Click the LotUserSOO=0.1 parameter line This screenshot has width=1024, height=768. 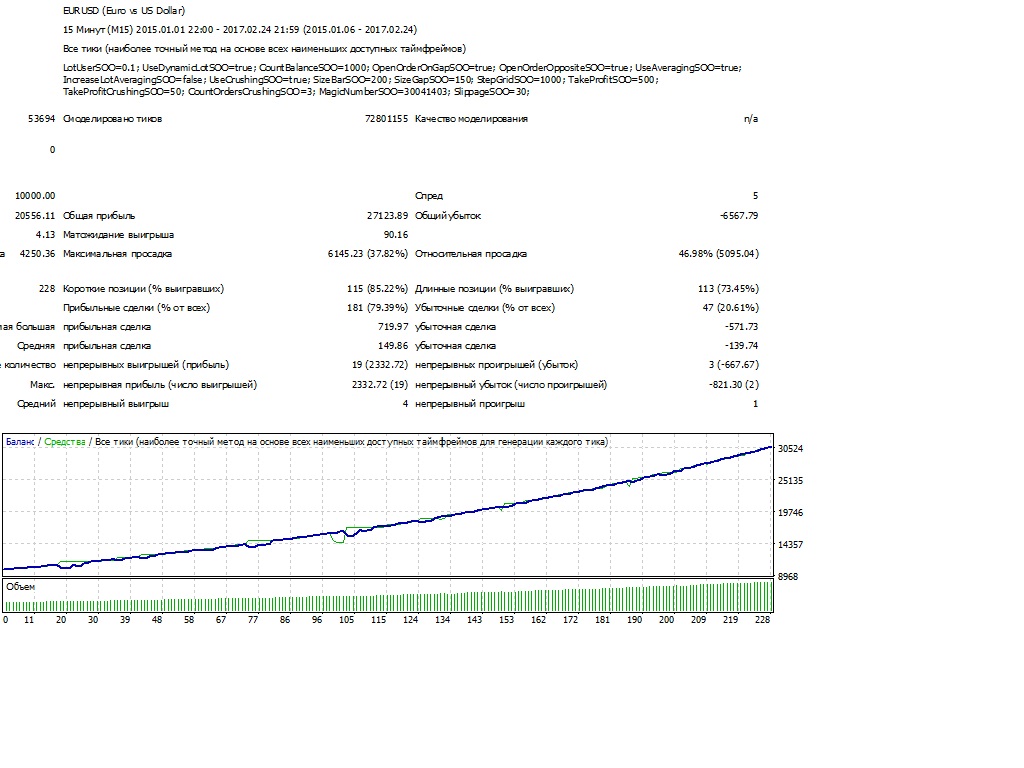tap(402, 67)
